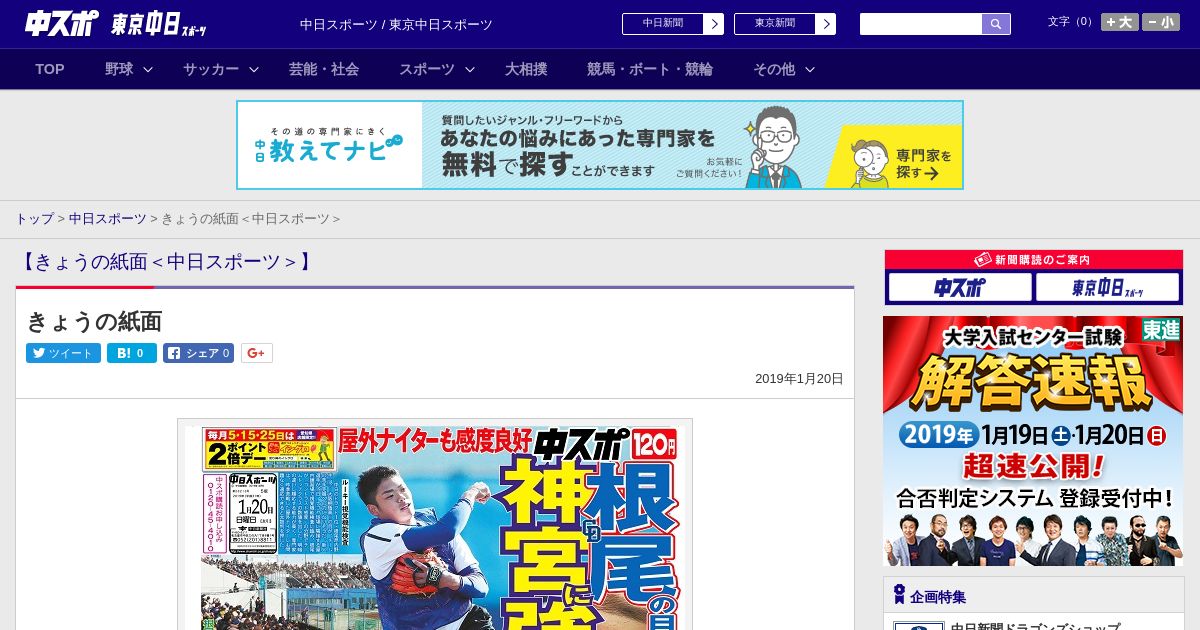Open the 東京新聞 link button
1200x630 pixels.
pyautogui.click(x=775, y=24)
